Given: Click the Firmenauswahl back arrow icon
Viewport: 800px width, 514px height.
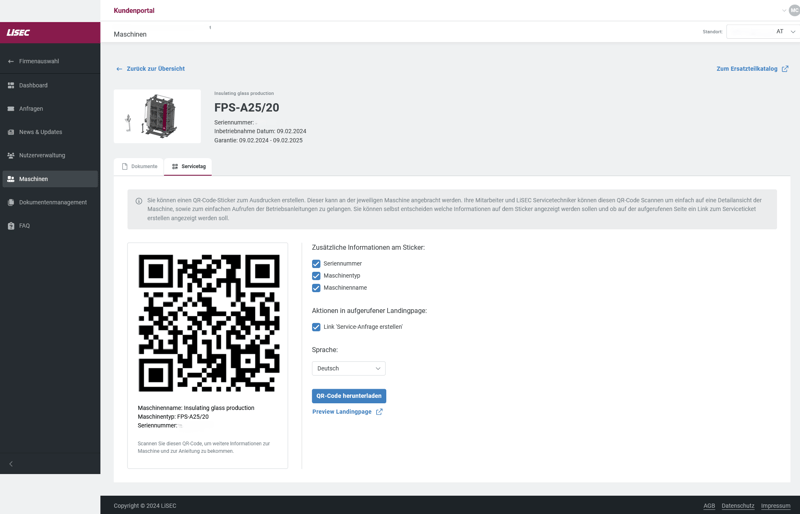Looking at the screenshot, I should pos(11,61).
